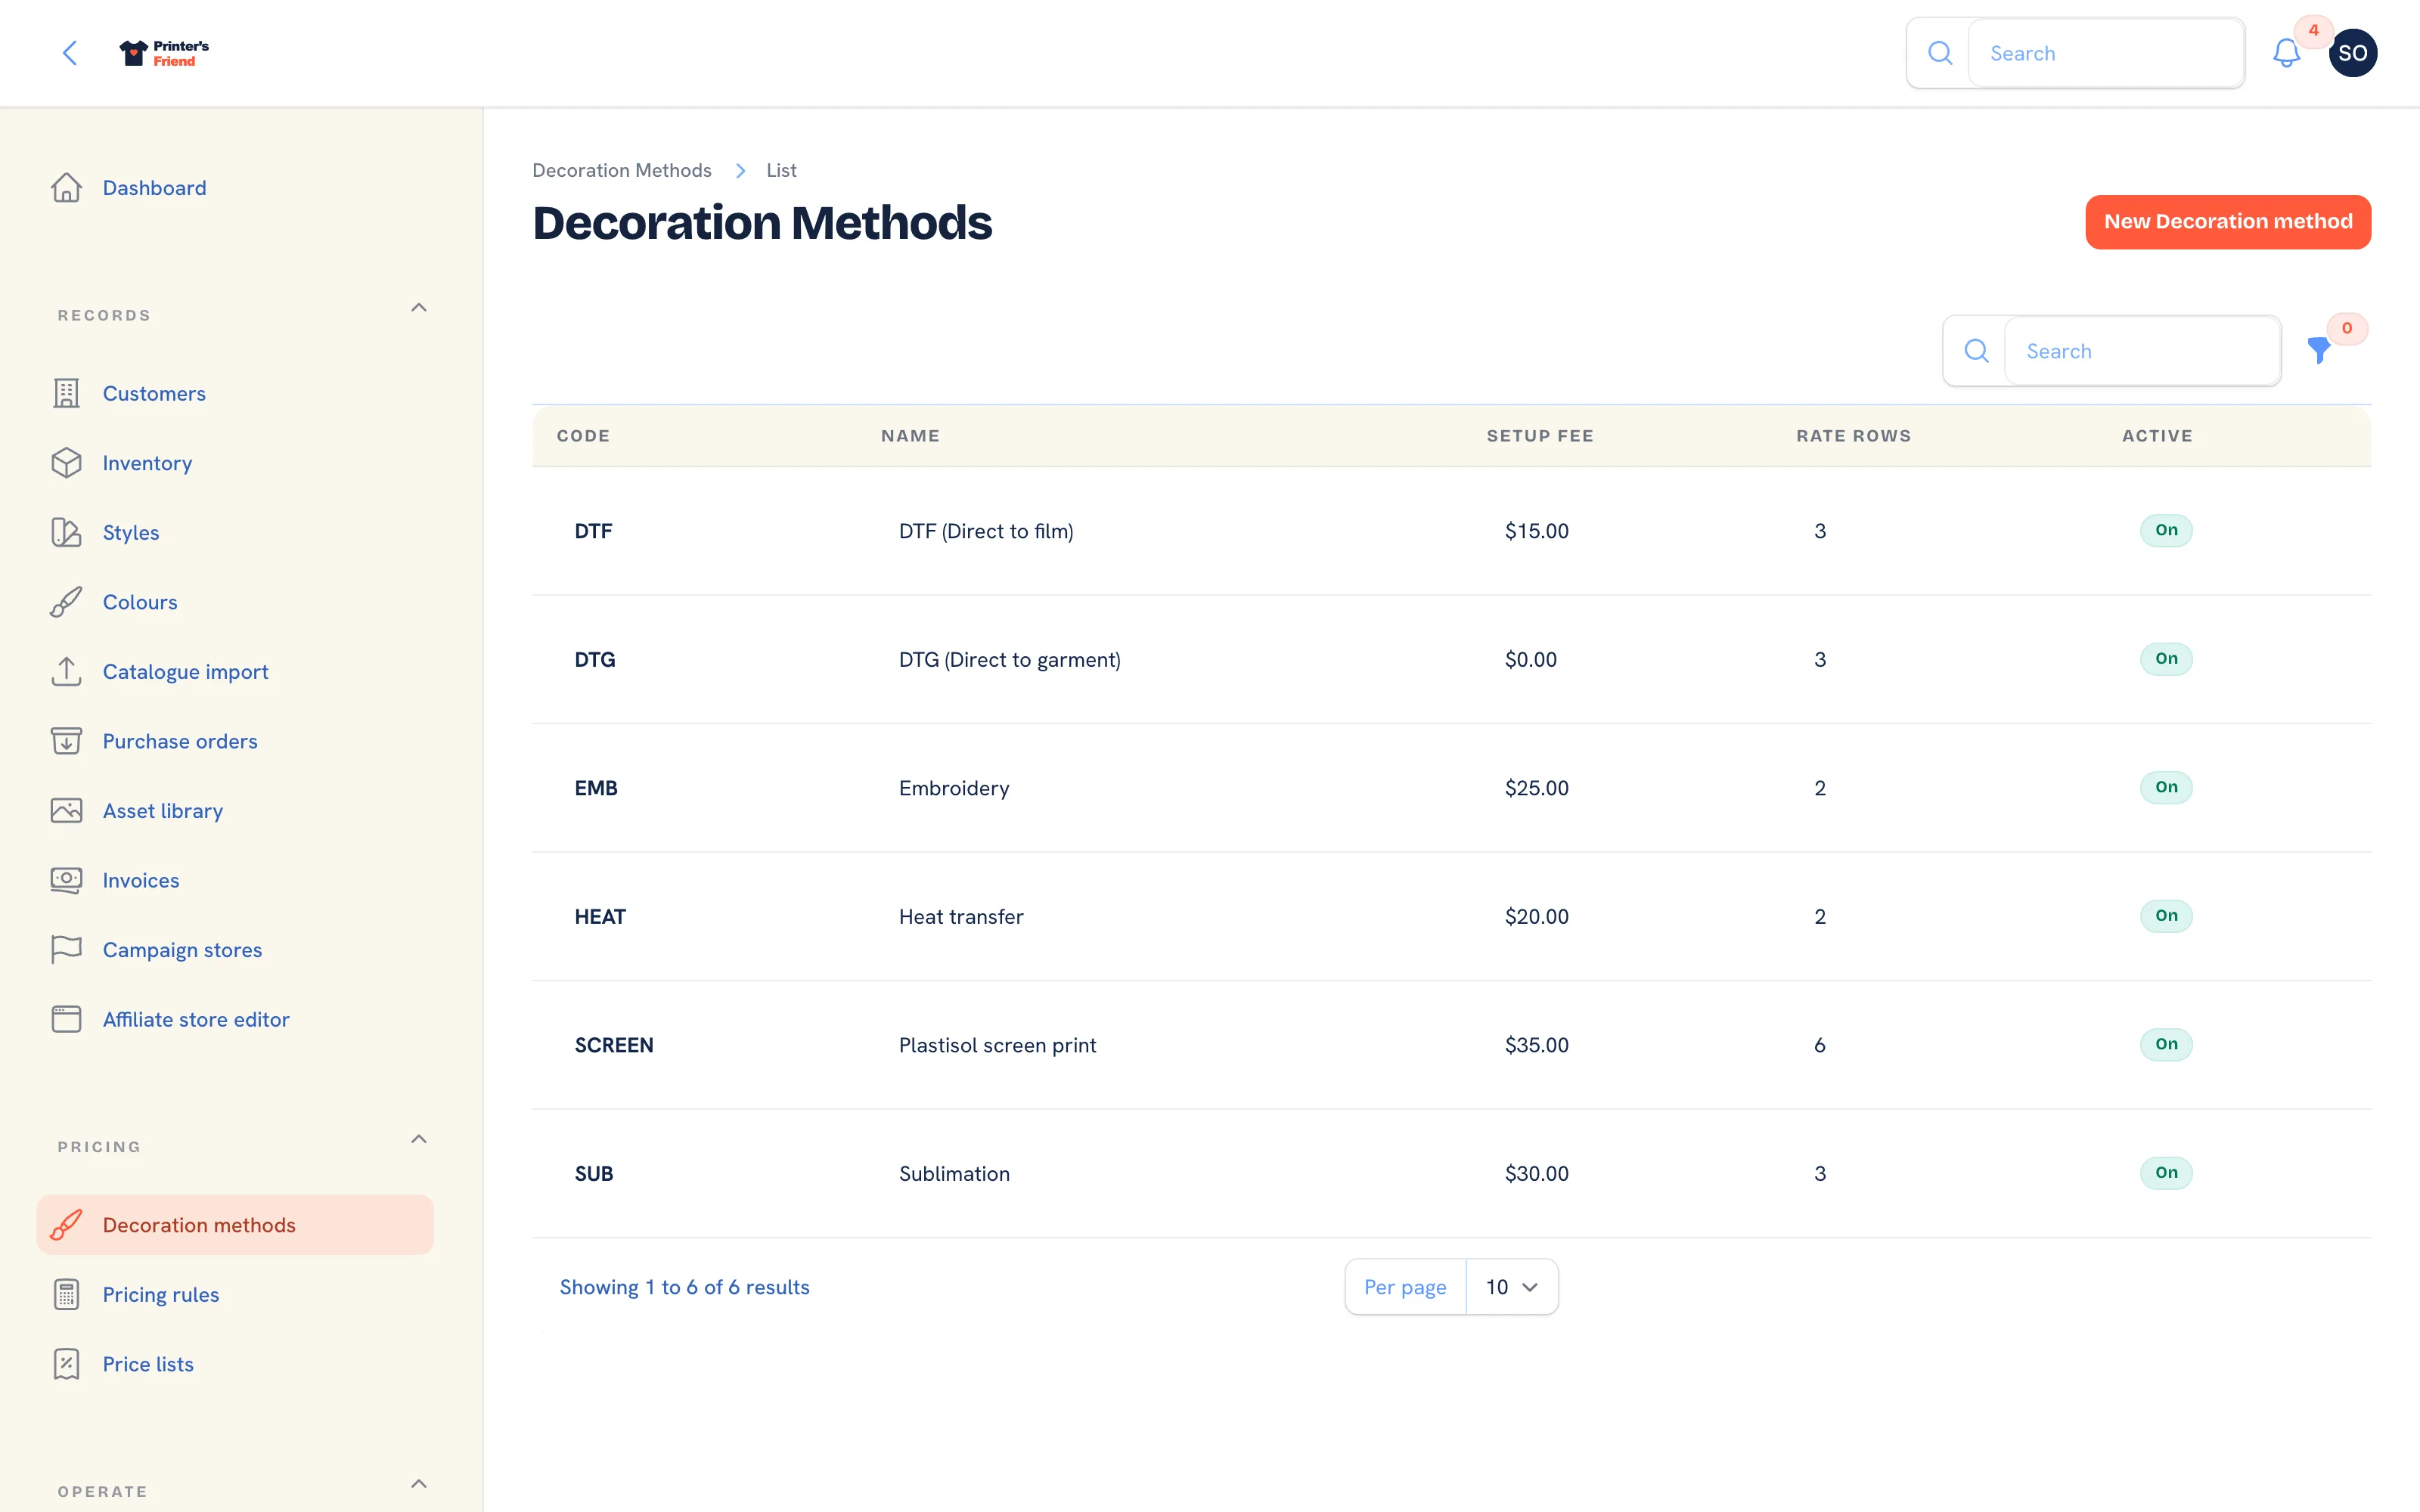Go to Pricing rules
This screenshot has width=2420, height=1512.
[x=235, y=1294]
